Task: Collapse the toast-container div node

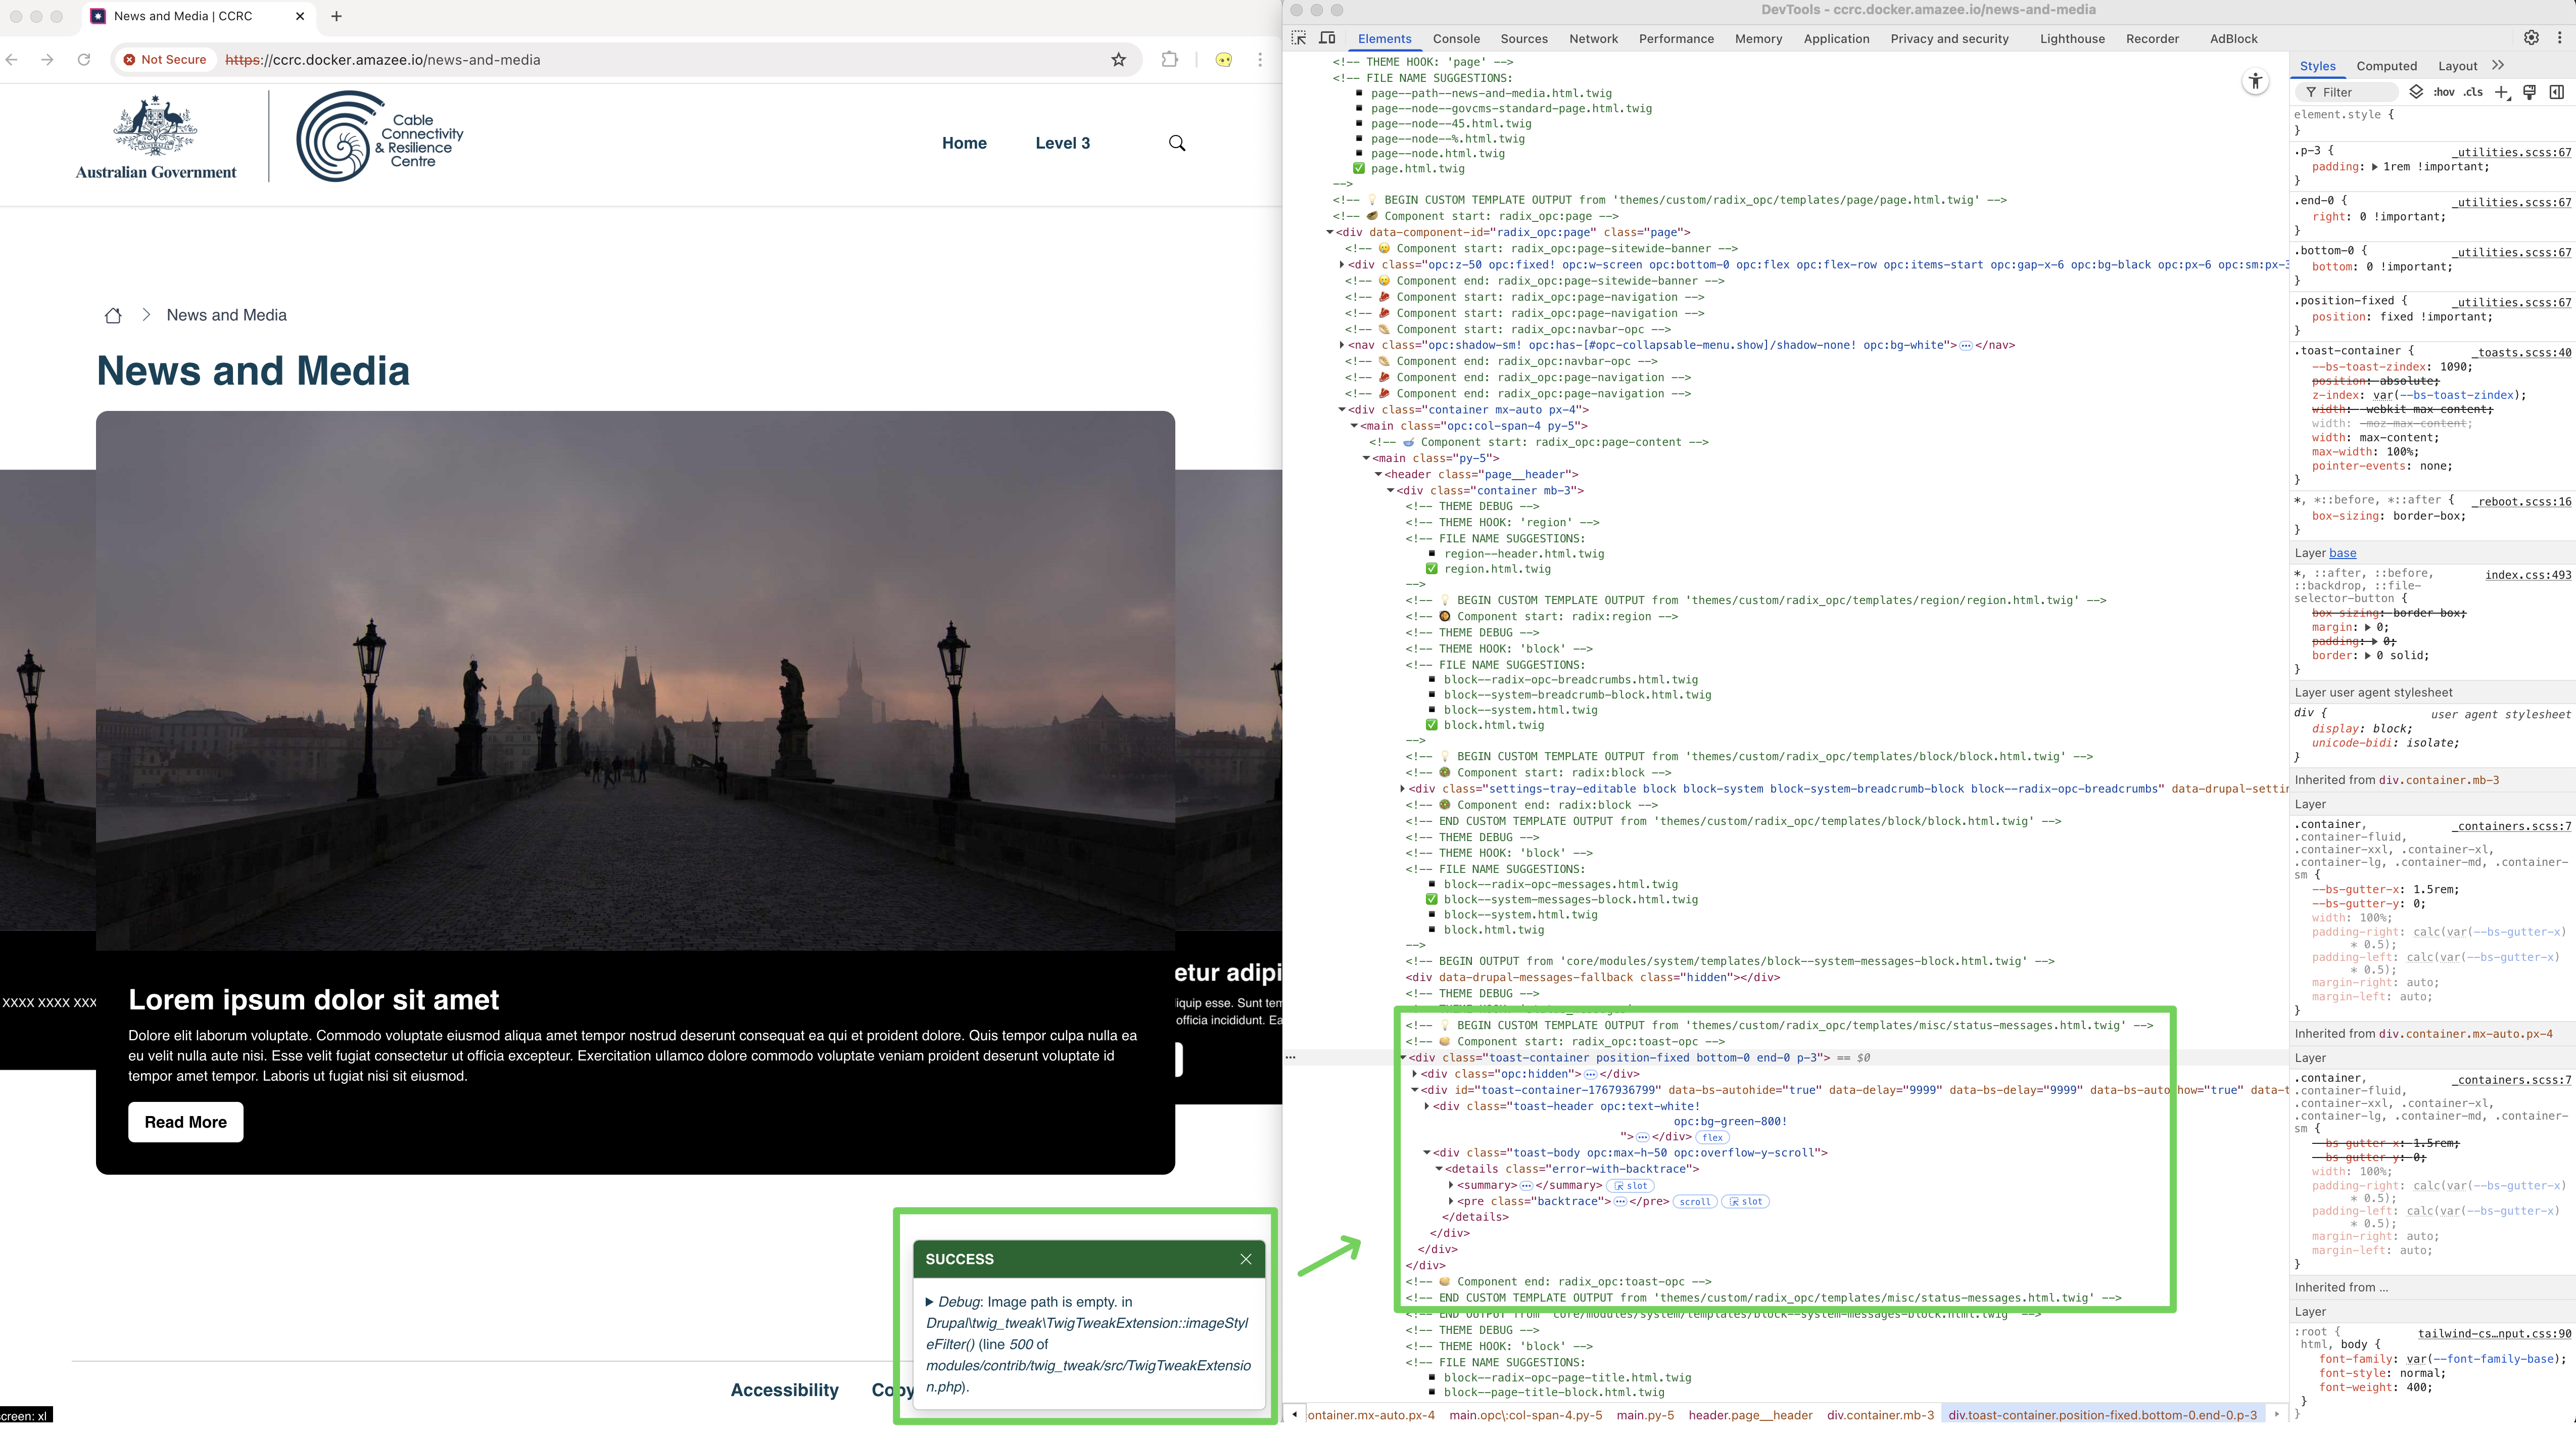Action: point(1403,1057)
